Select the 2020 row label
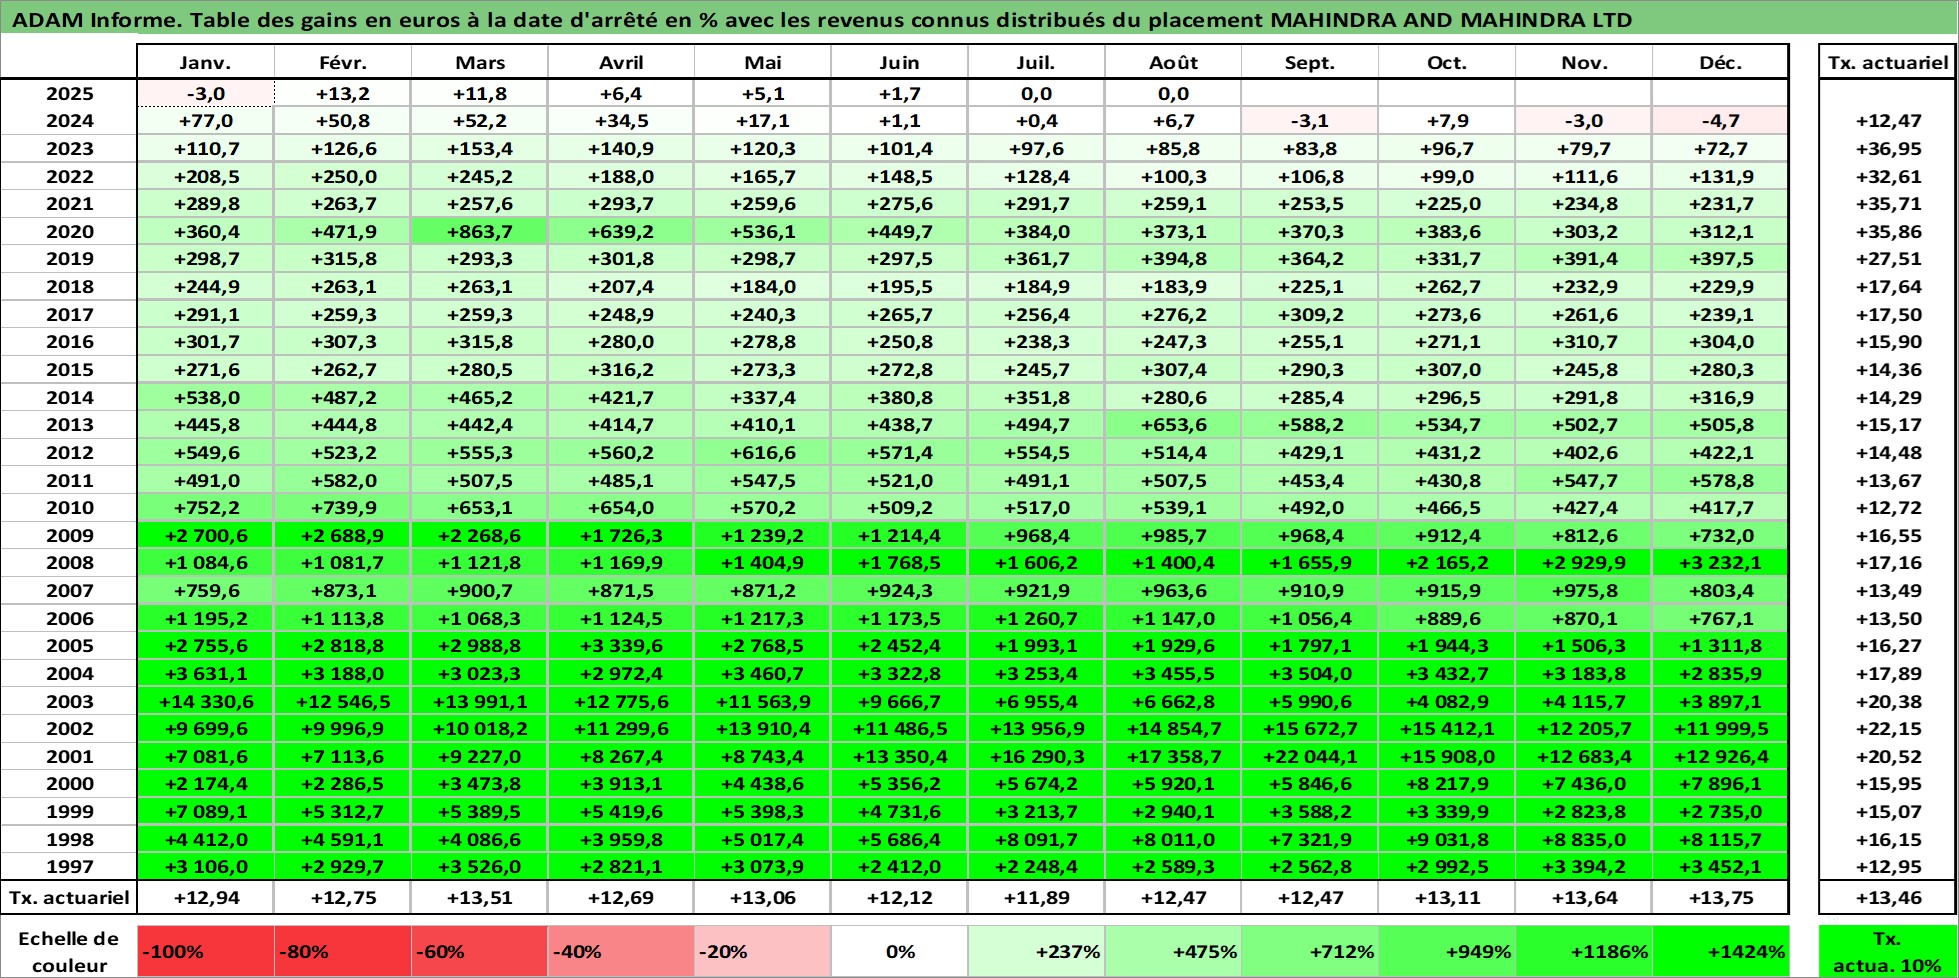Viewport: 1959px width, 978px height. (69, 232)
